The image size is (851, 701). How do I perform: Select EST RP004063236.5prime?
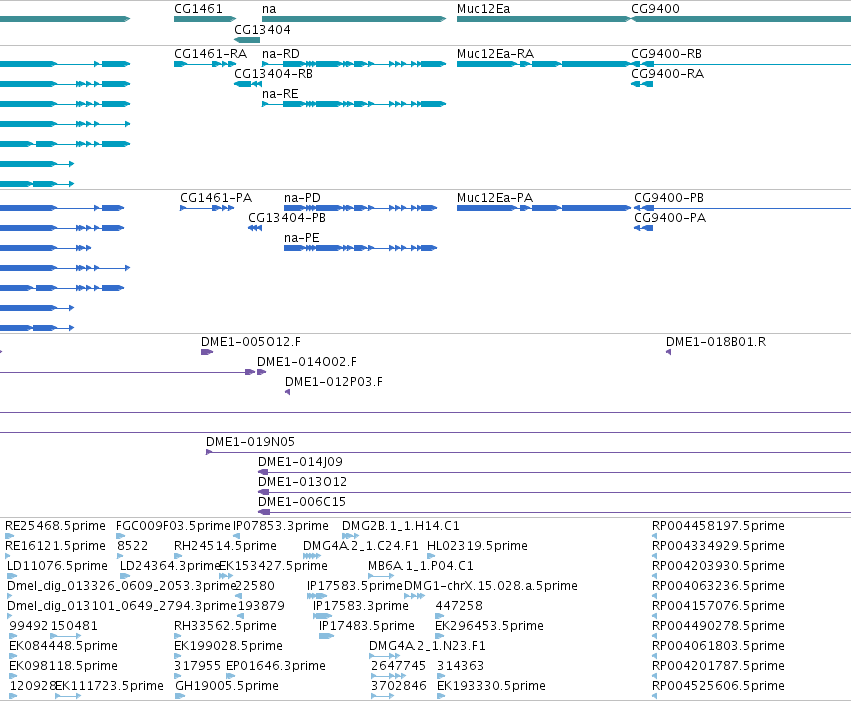click(718, 586)
